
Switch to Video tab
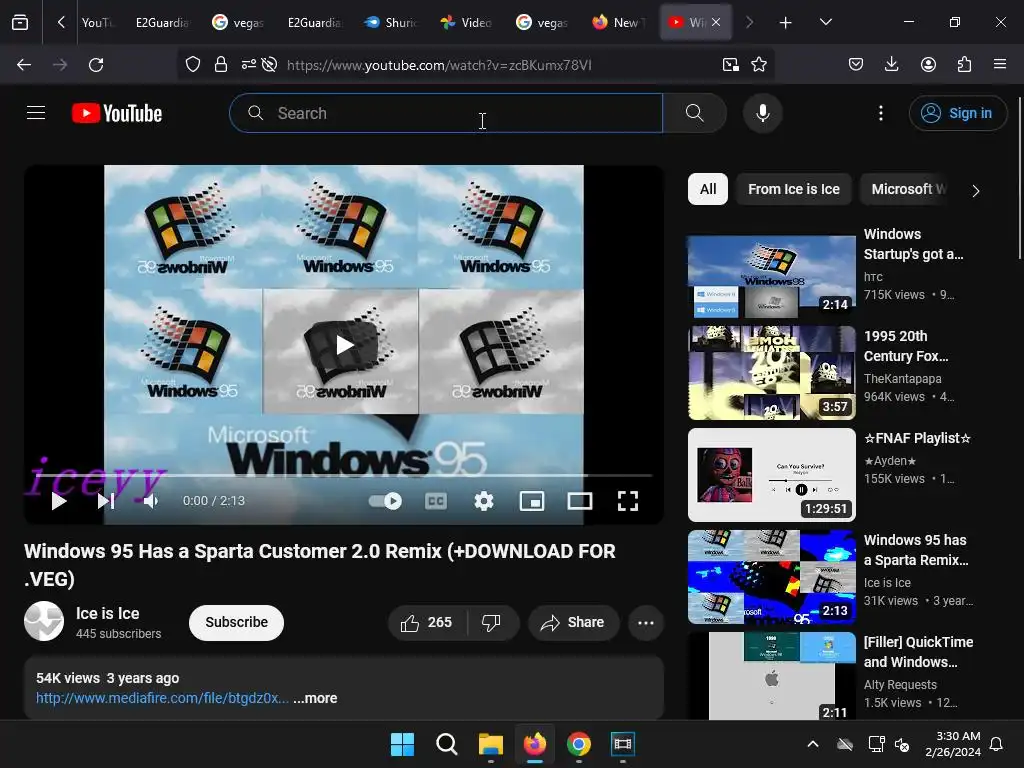tap(466, 23)
